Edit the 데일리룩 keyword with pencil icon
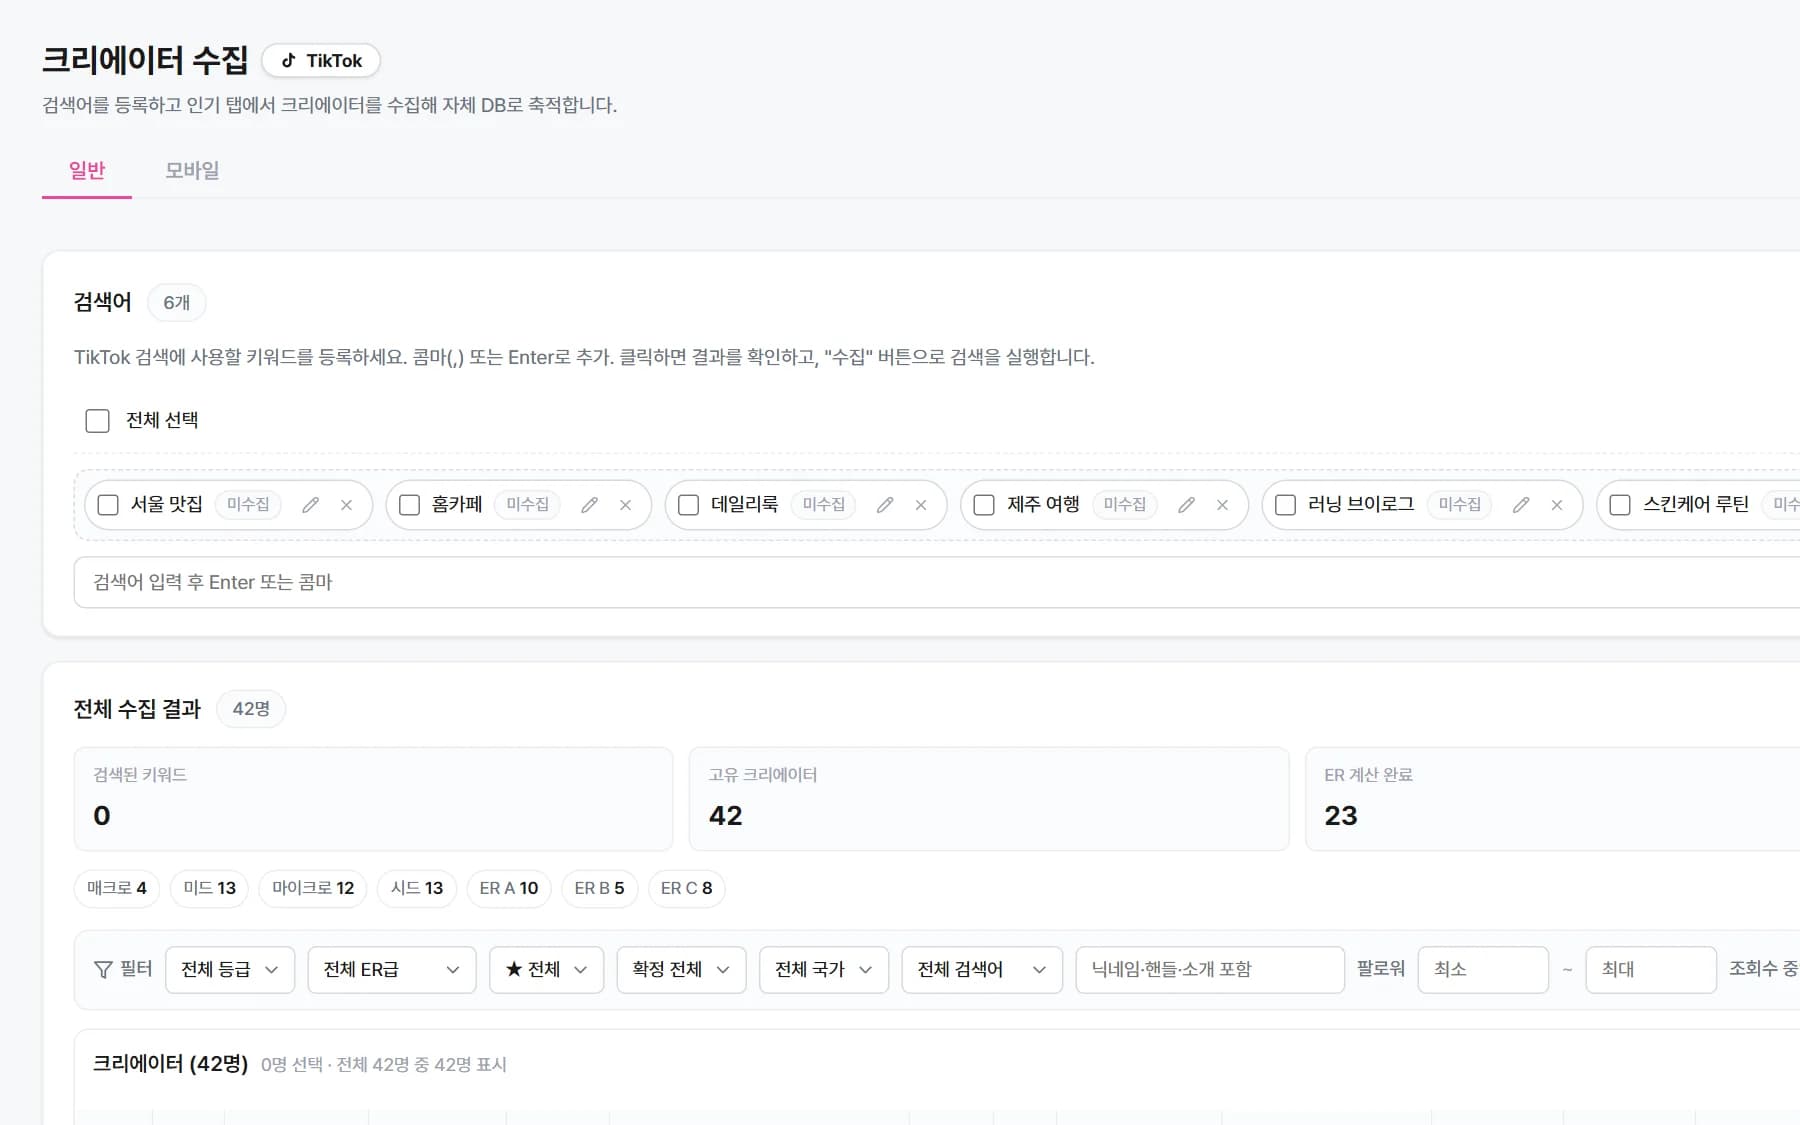1800x1125 pixels. [x=885, y=505]
